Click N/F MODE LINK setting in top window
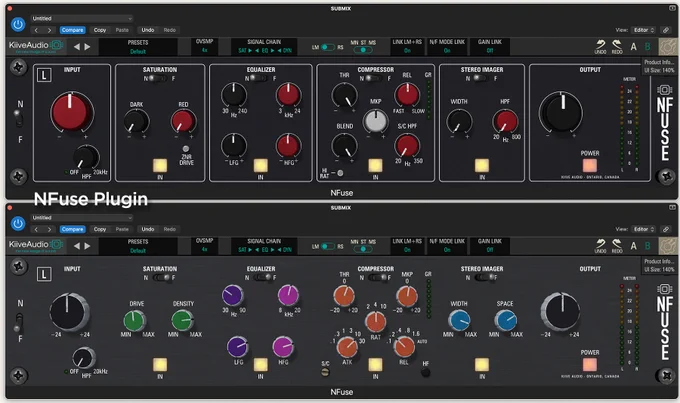The height and width of the screenshot is (403, 680). coord(447,46)
